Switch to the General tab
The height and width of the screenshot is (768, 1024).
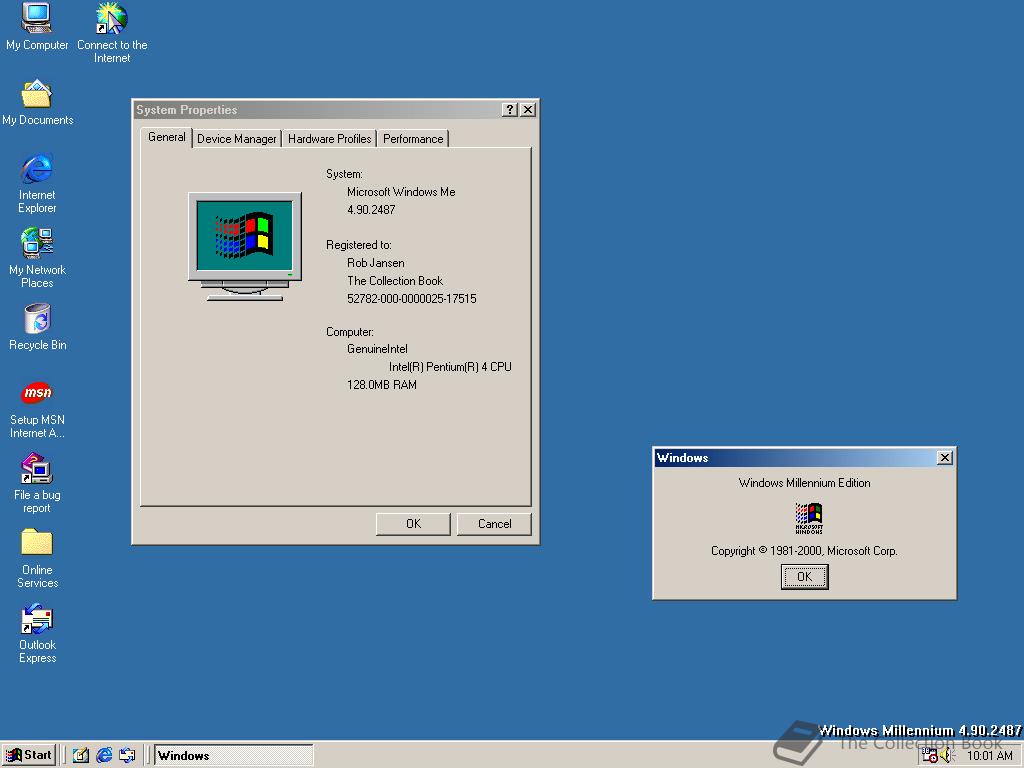[167, 137]
